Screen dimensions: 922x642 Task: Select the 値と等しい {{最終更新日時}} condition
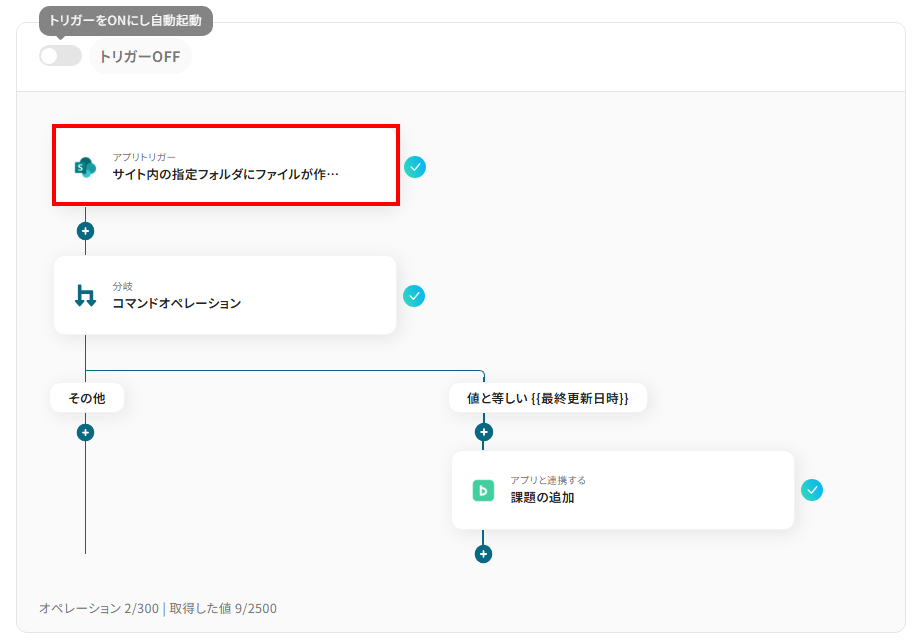pyautogui.click(x=548, y=398)
